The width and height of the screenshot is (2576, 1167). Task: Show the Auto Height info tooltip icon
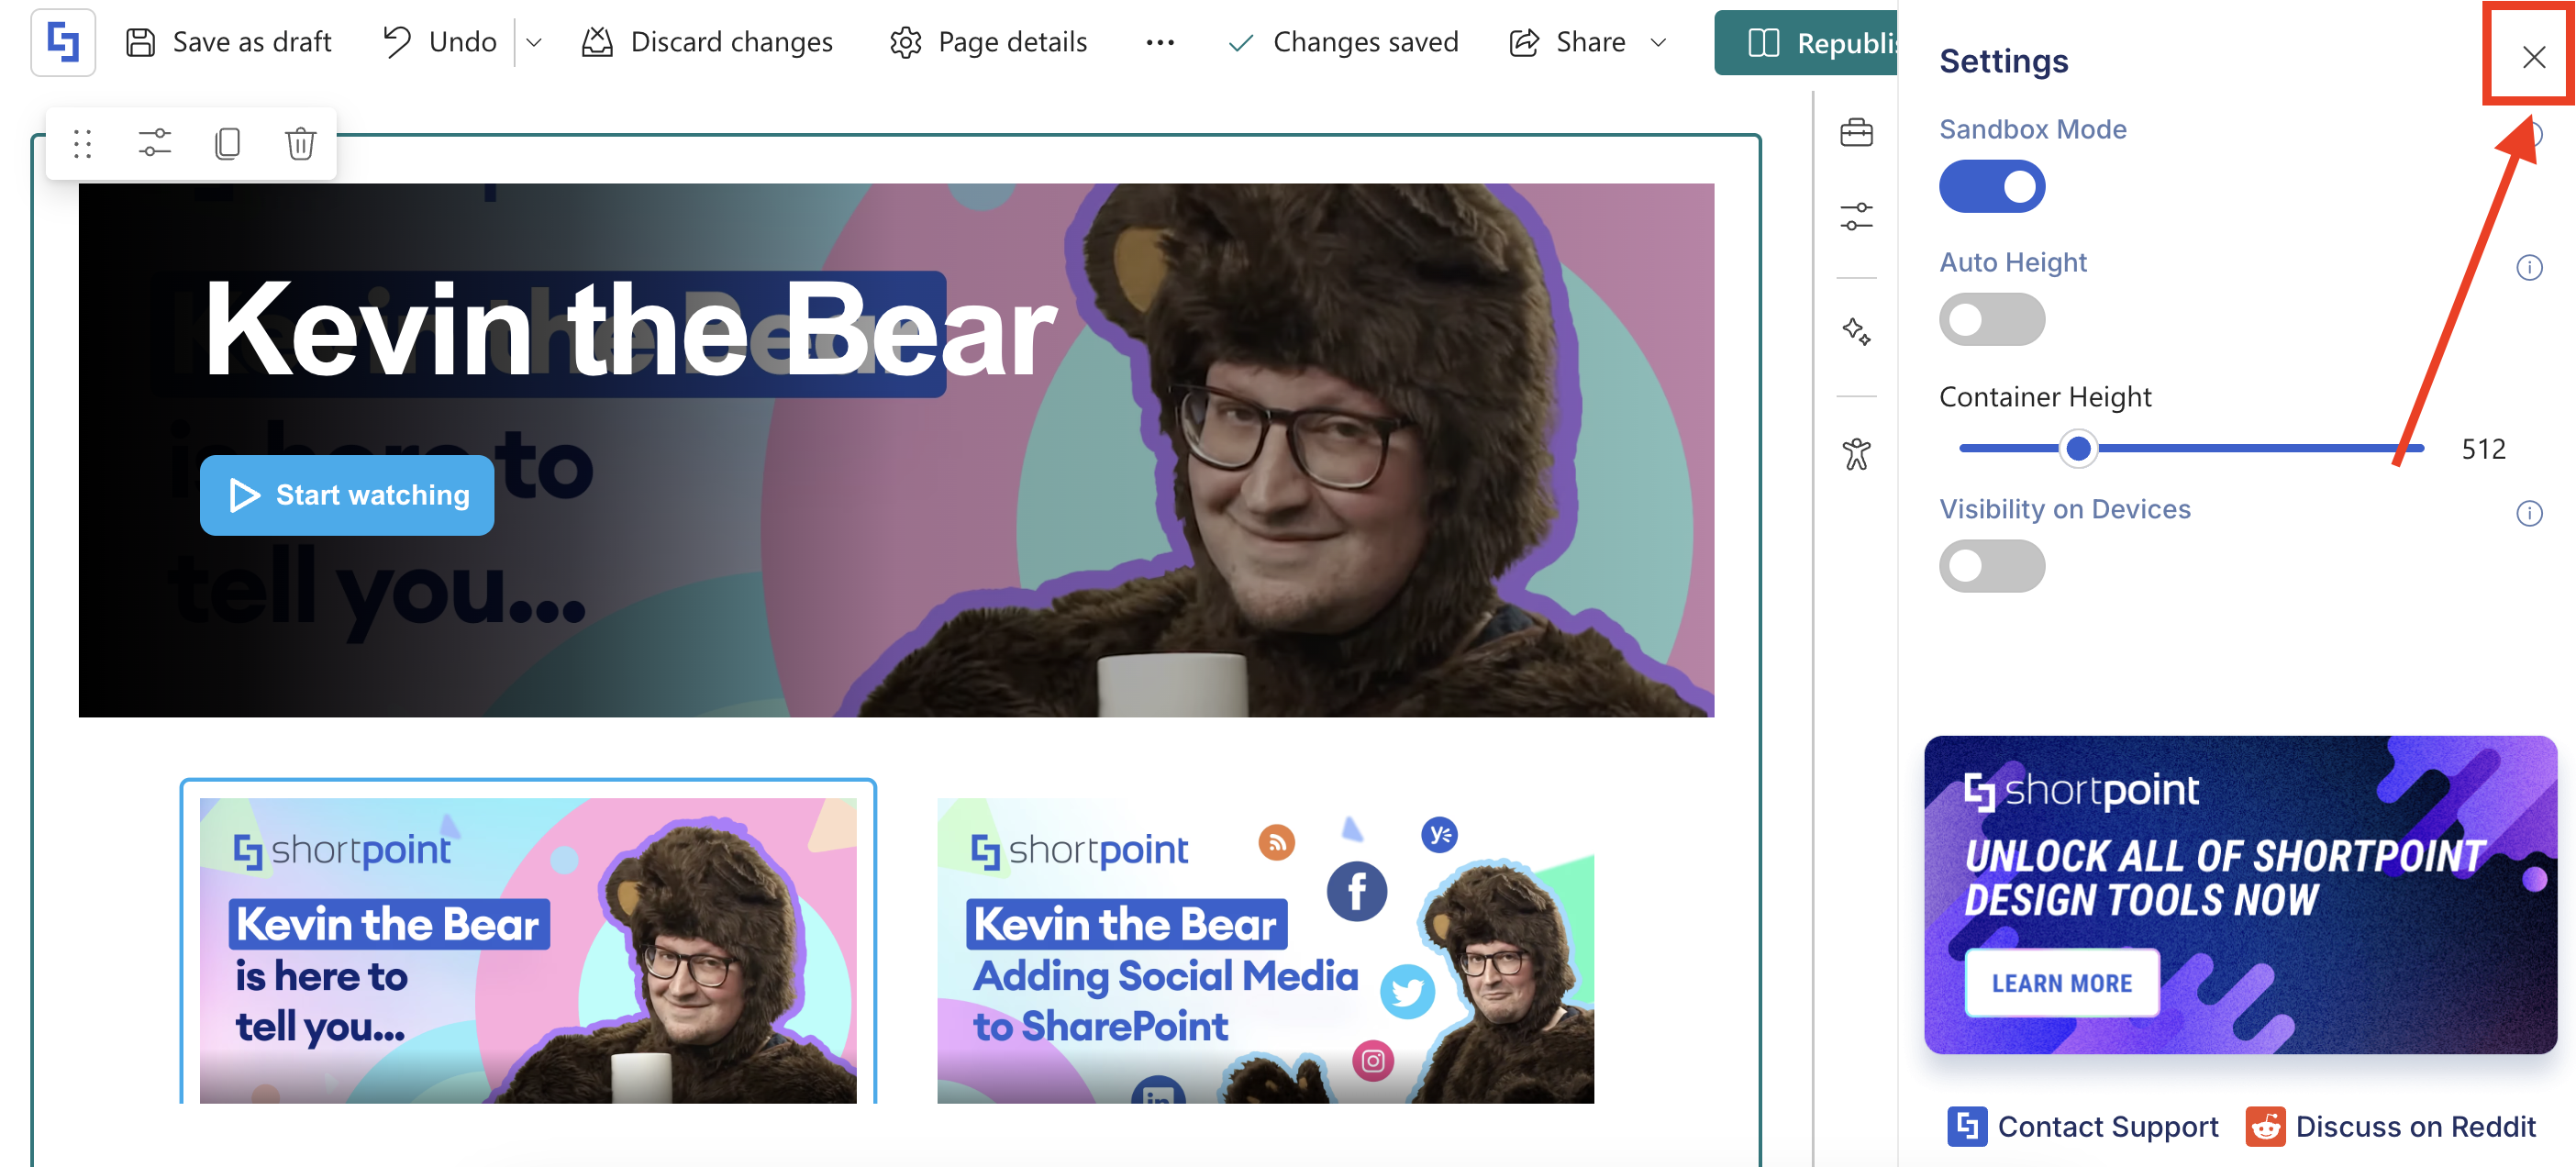[2528, 268]
